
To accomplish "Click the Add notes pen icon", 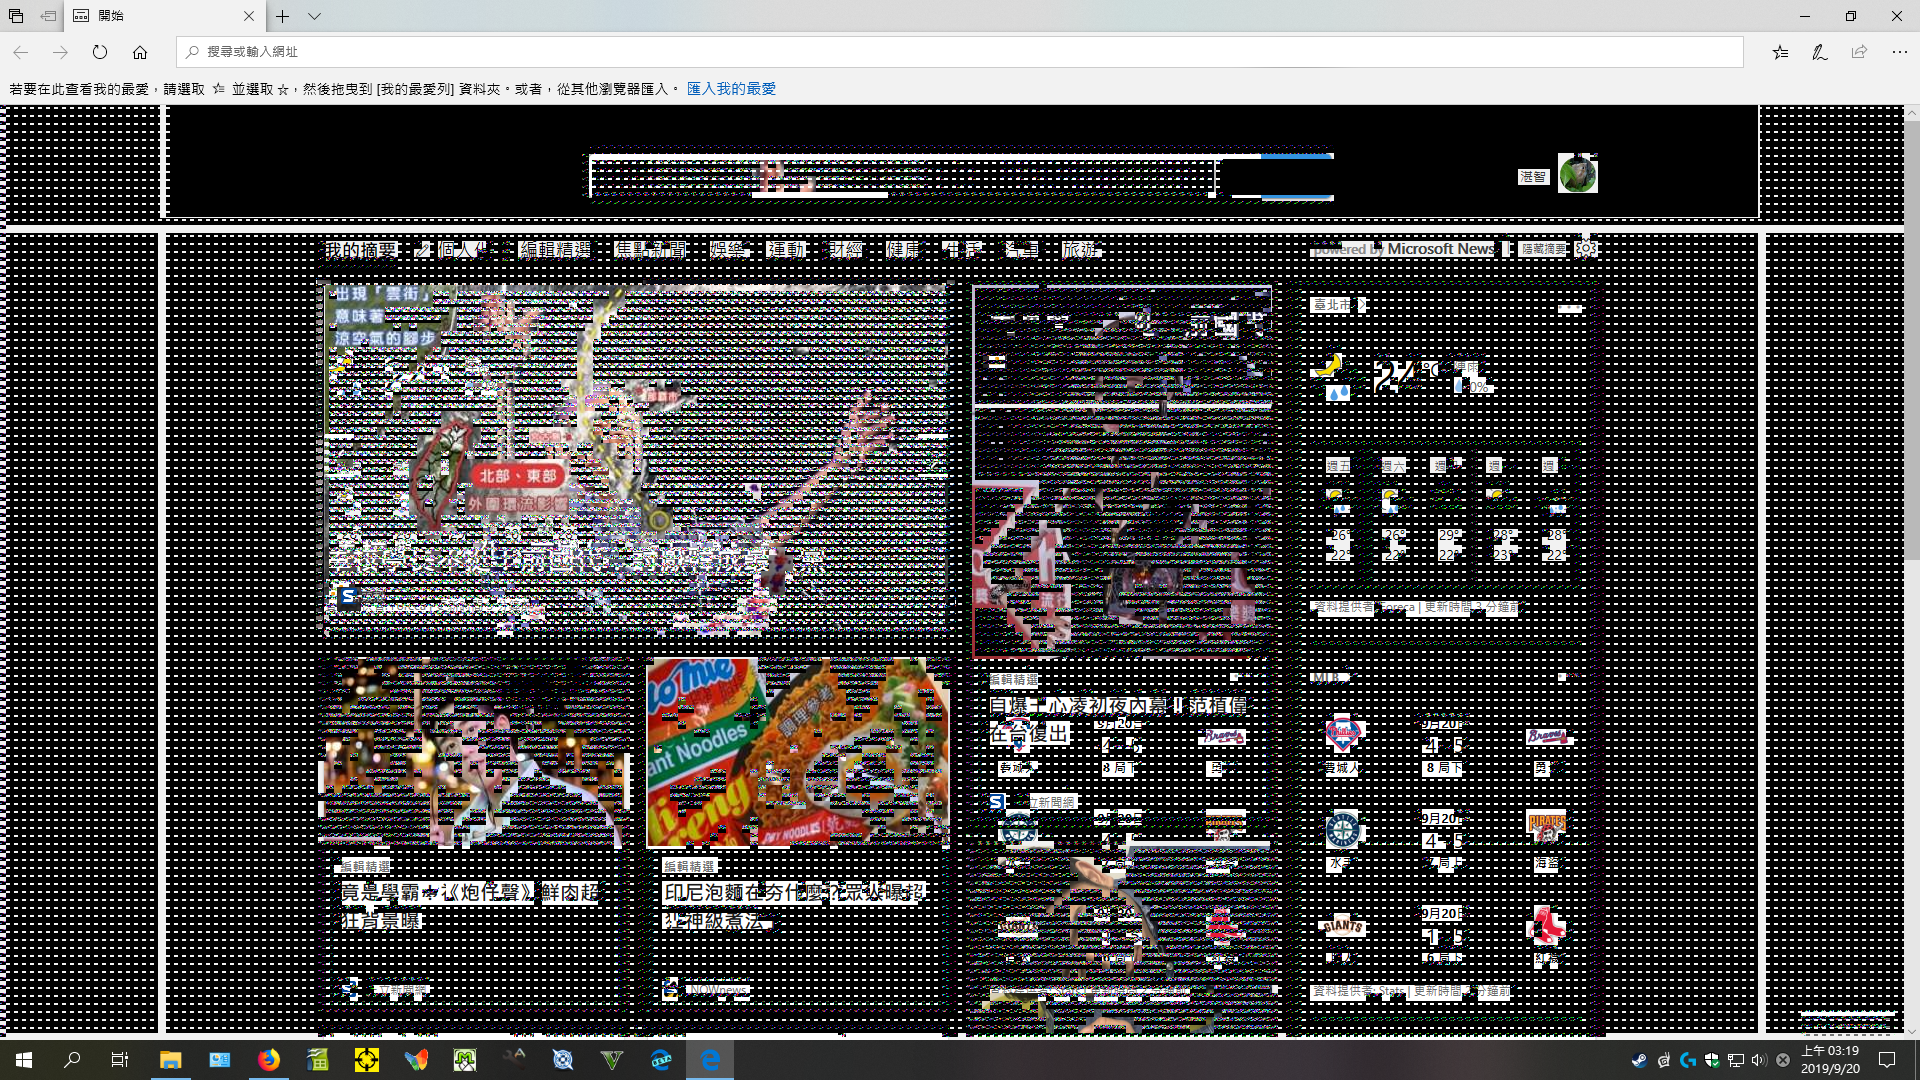I will [x=1819, y=52].
